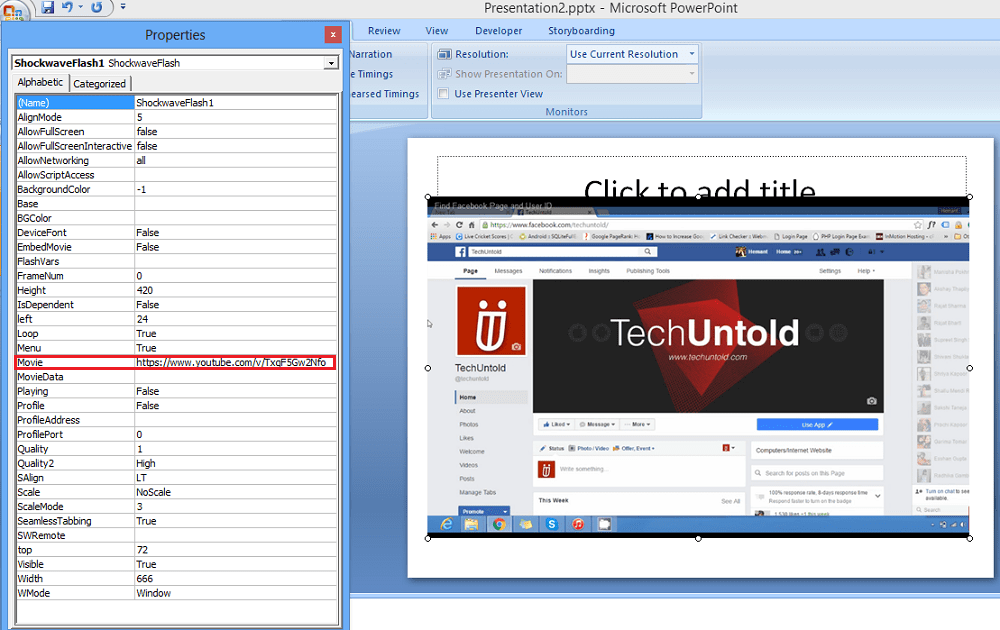Click the Playing False value
This screenshot has width=1000, height=630.
[x=235, y=391]
